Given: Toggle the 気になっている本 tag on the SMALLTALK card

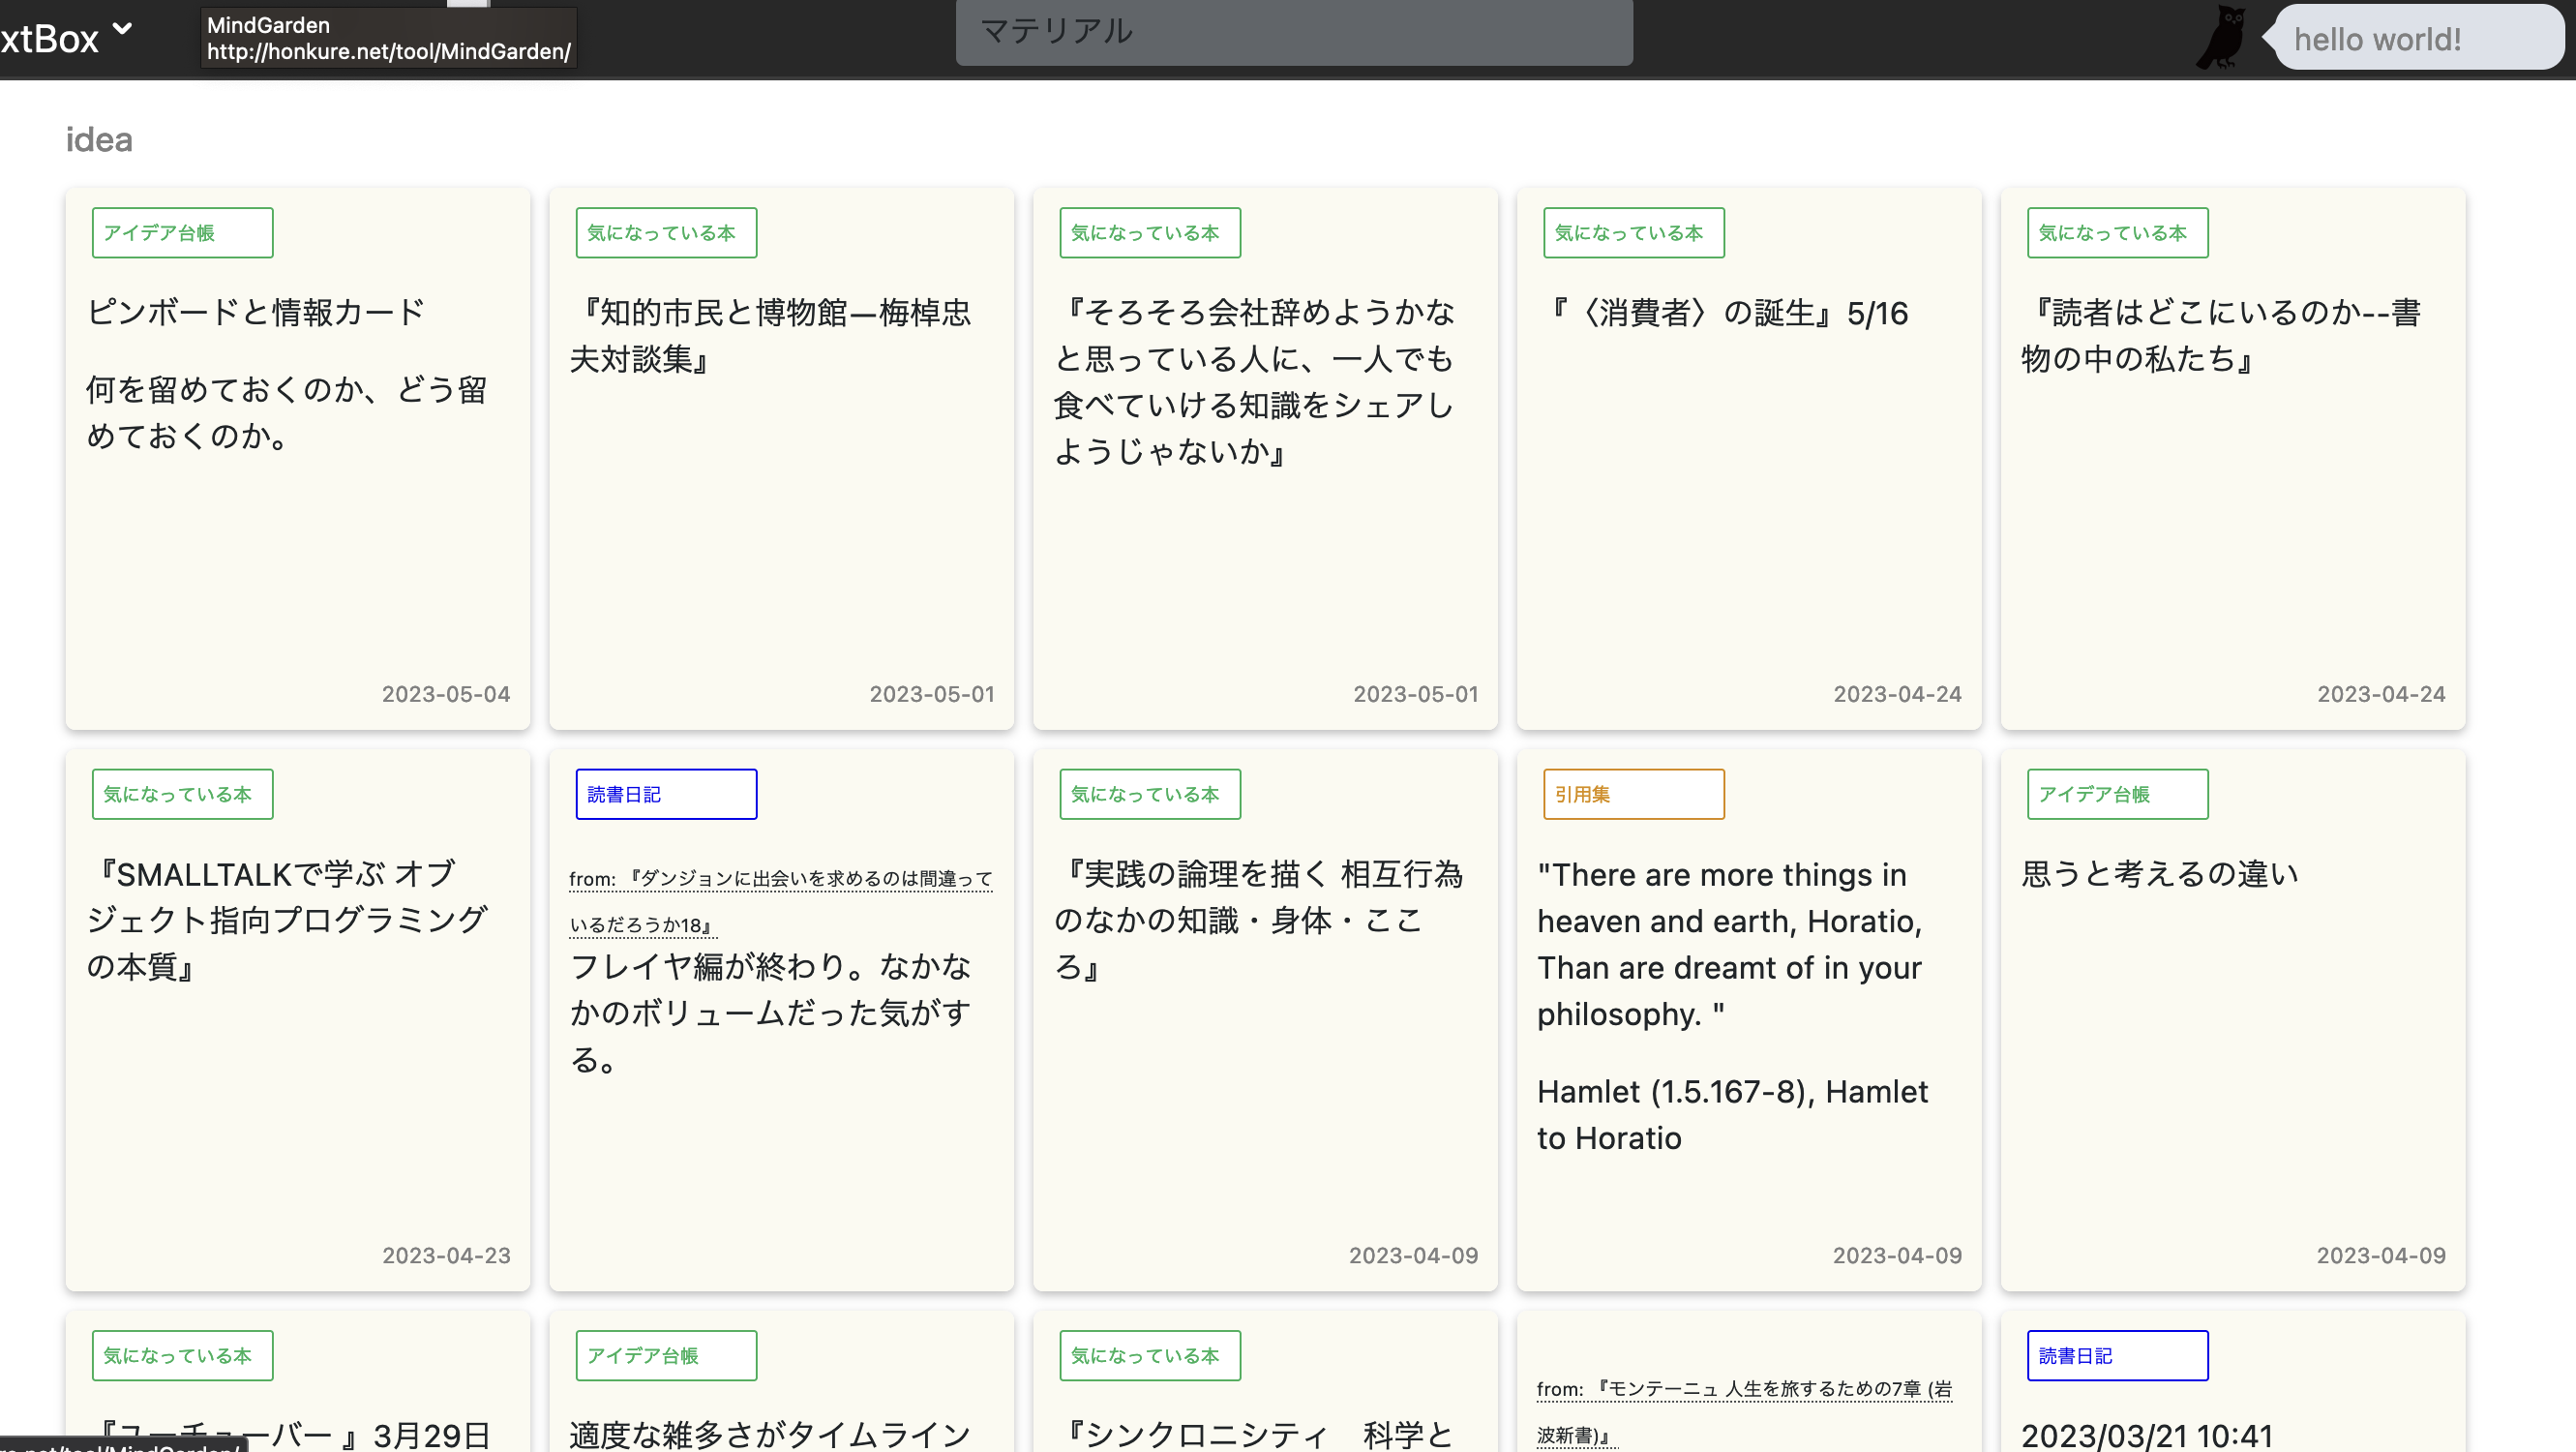Looking at the screenshot, I should (x=181, y=793).
